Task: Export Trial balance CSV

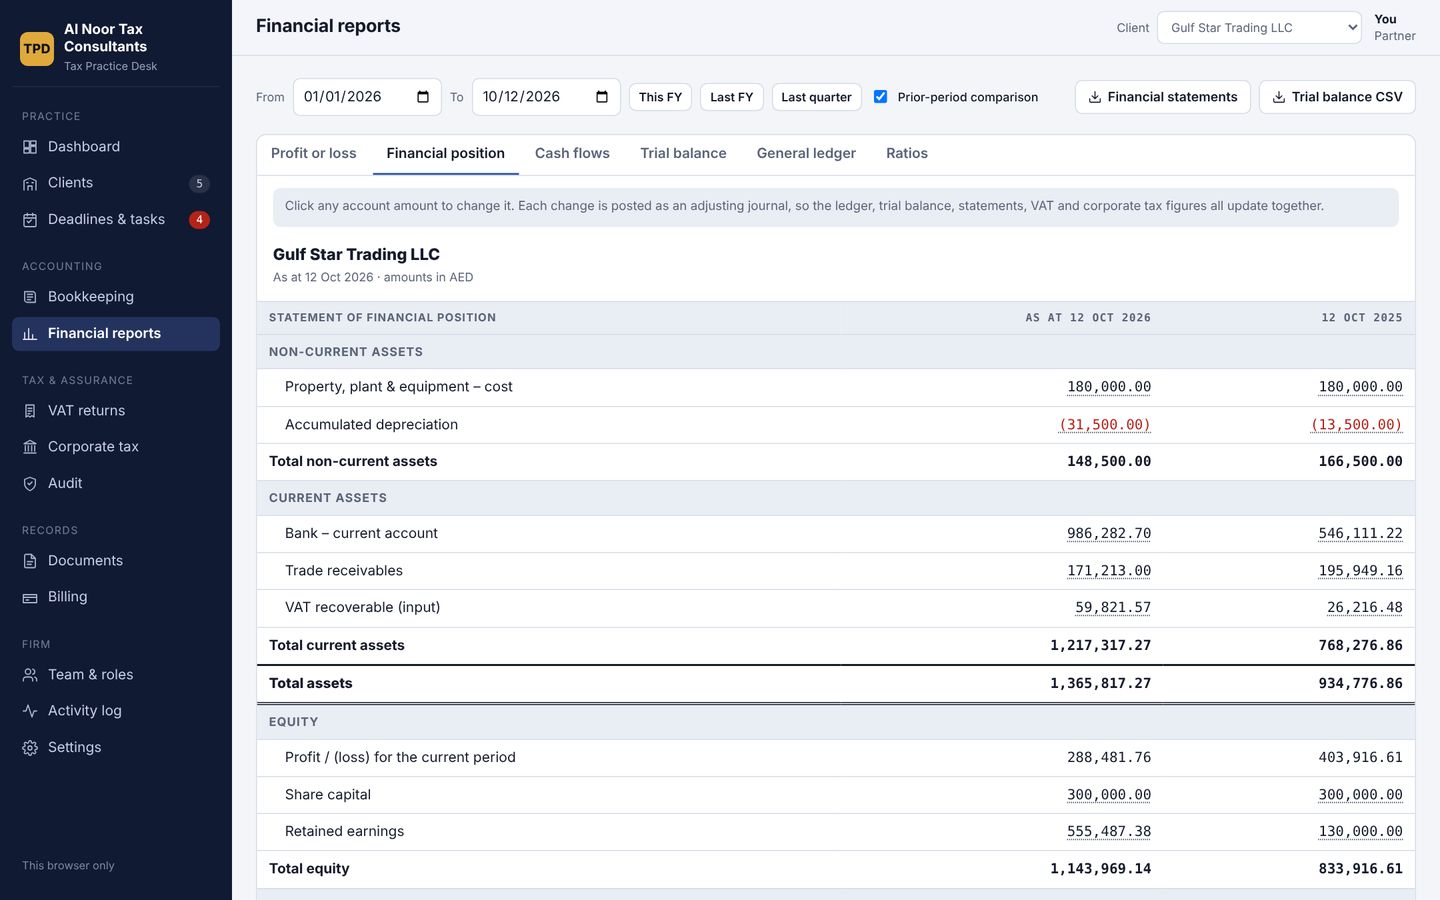Action: click(1337, 97)
